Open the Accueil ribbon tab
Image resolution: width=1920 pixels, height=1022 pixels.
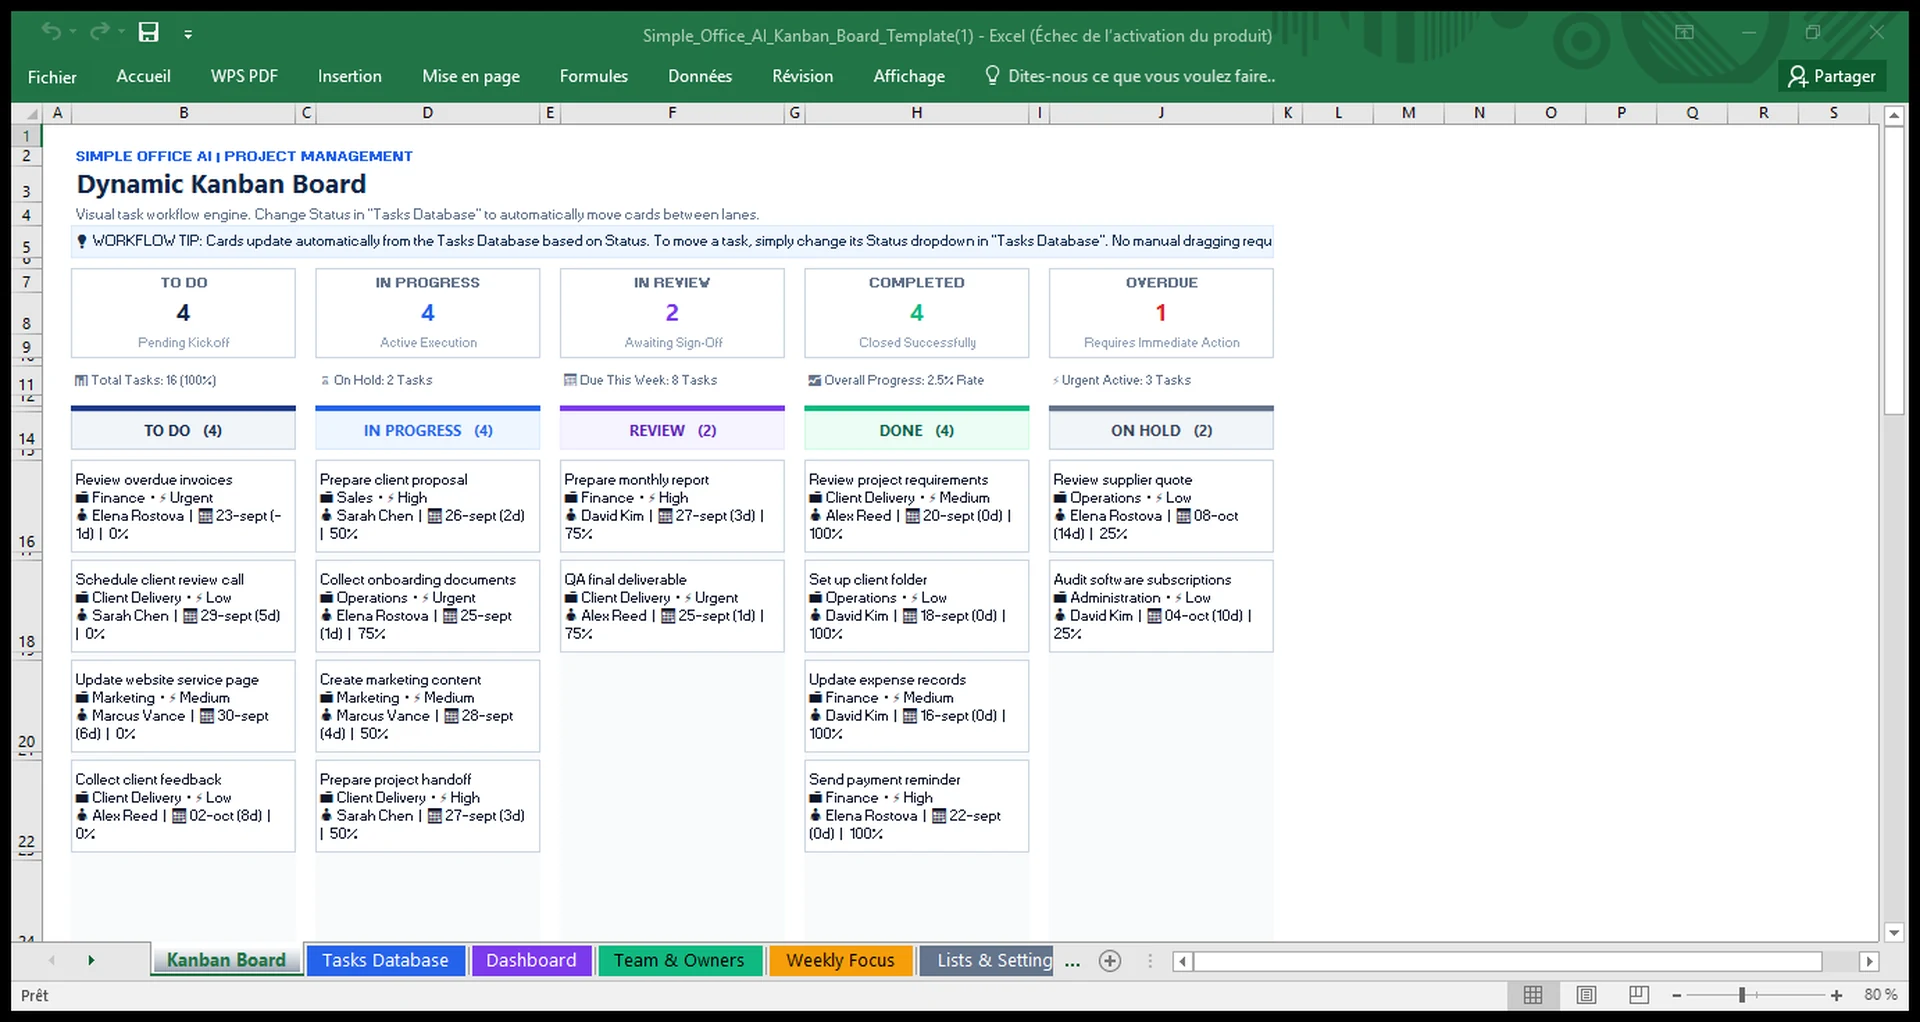click(143, 76)
